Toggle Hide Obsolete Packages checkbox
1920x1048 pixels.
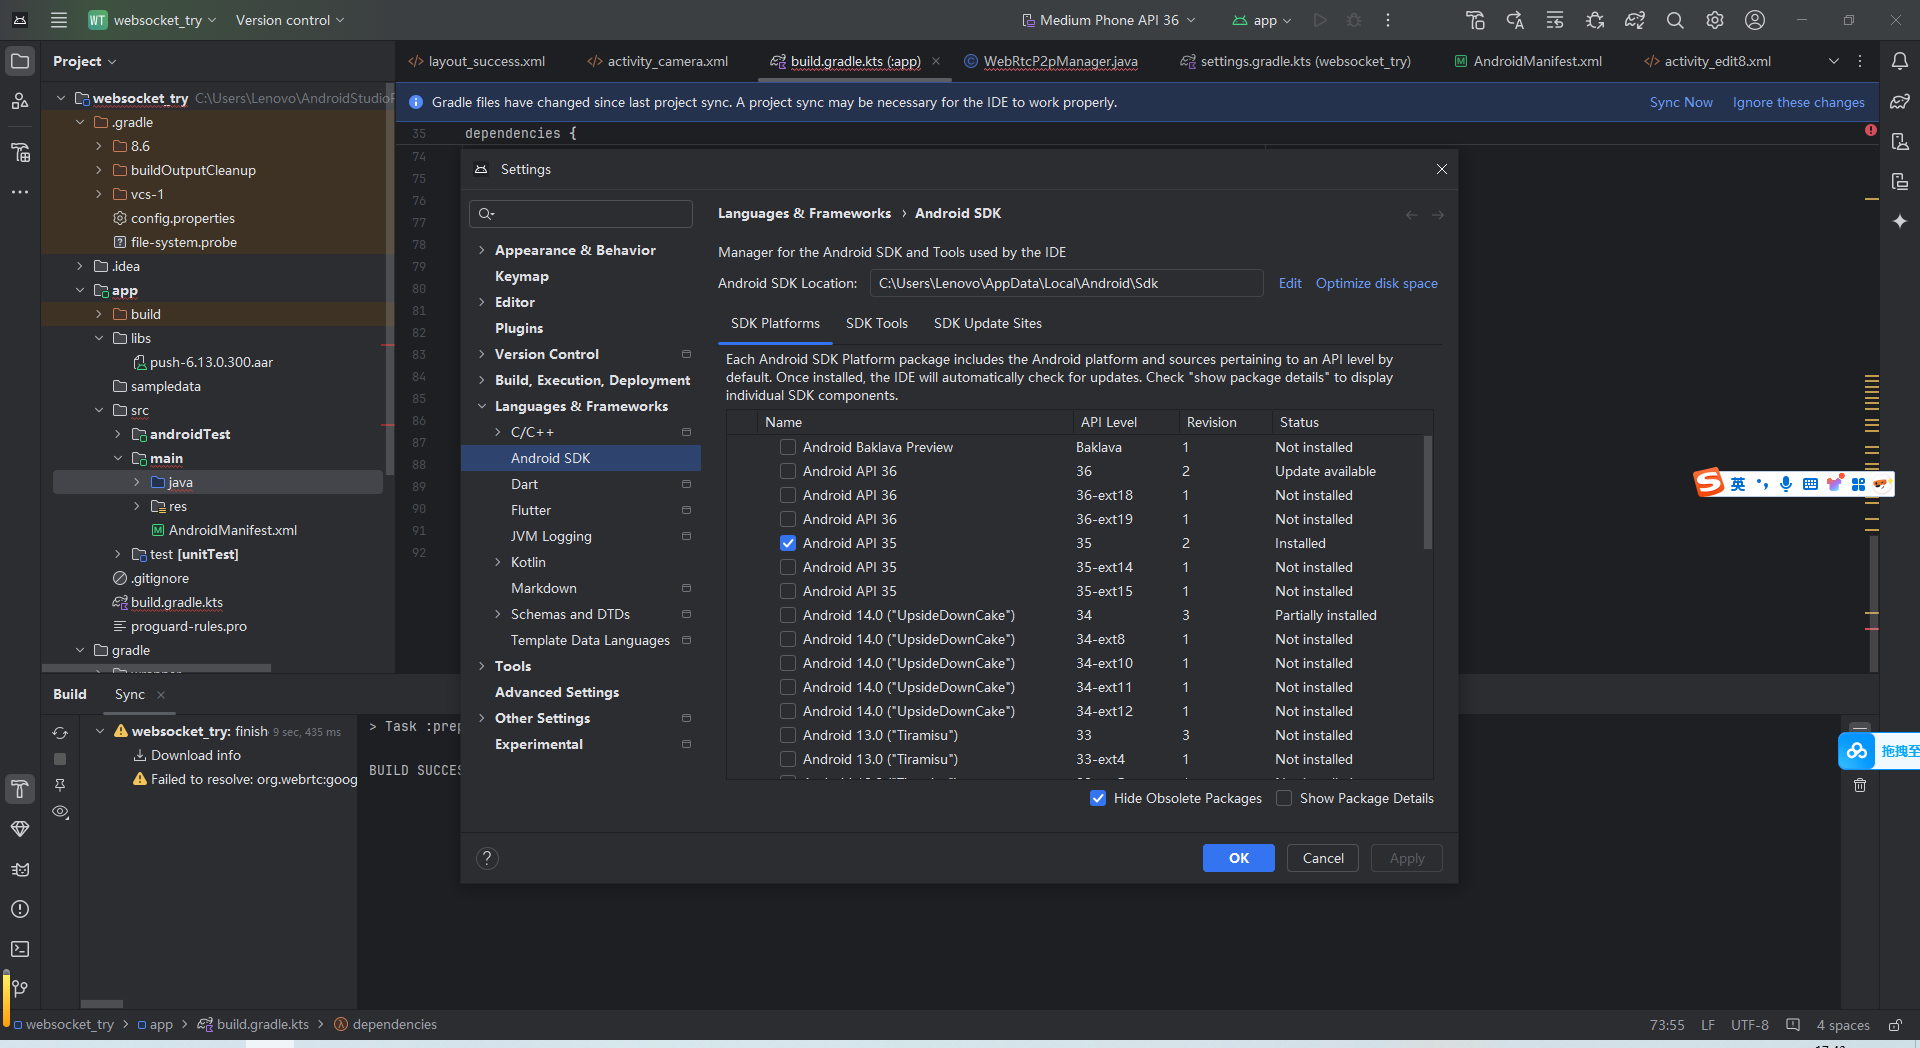[1098, 798]
